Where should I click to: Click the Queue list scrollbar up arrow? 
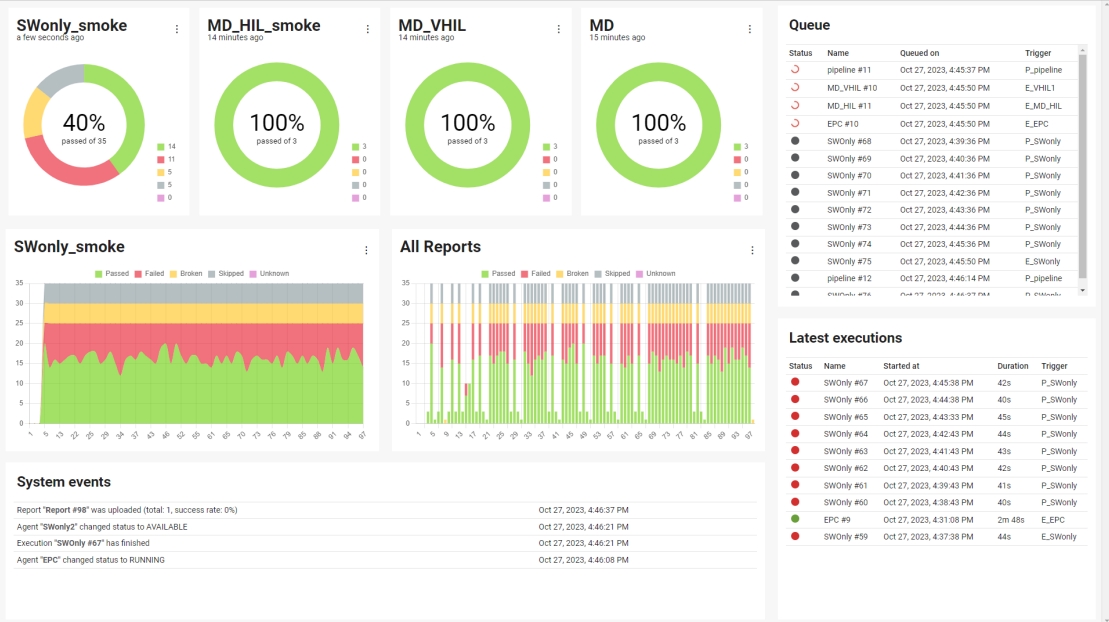1082,50
